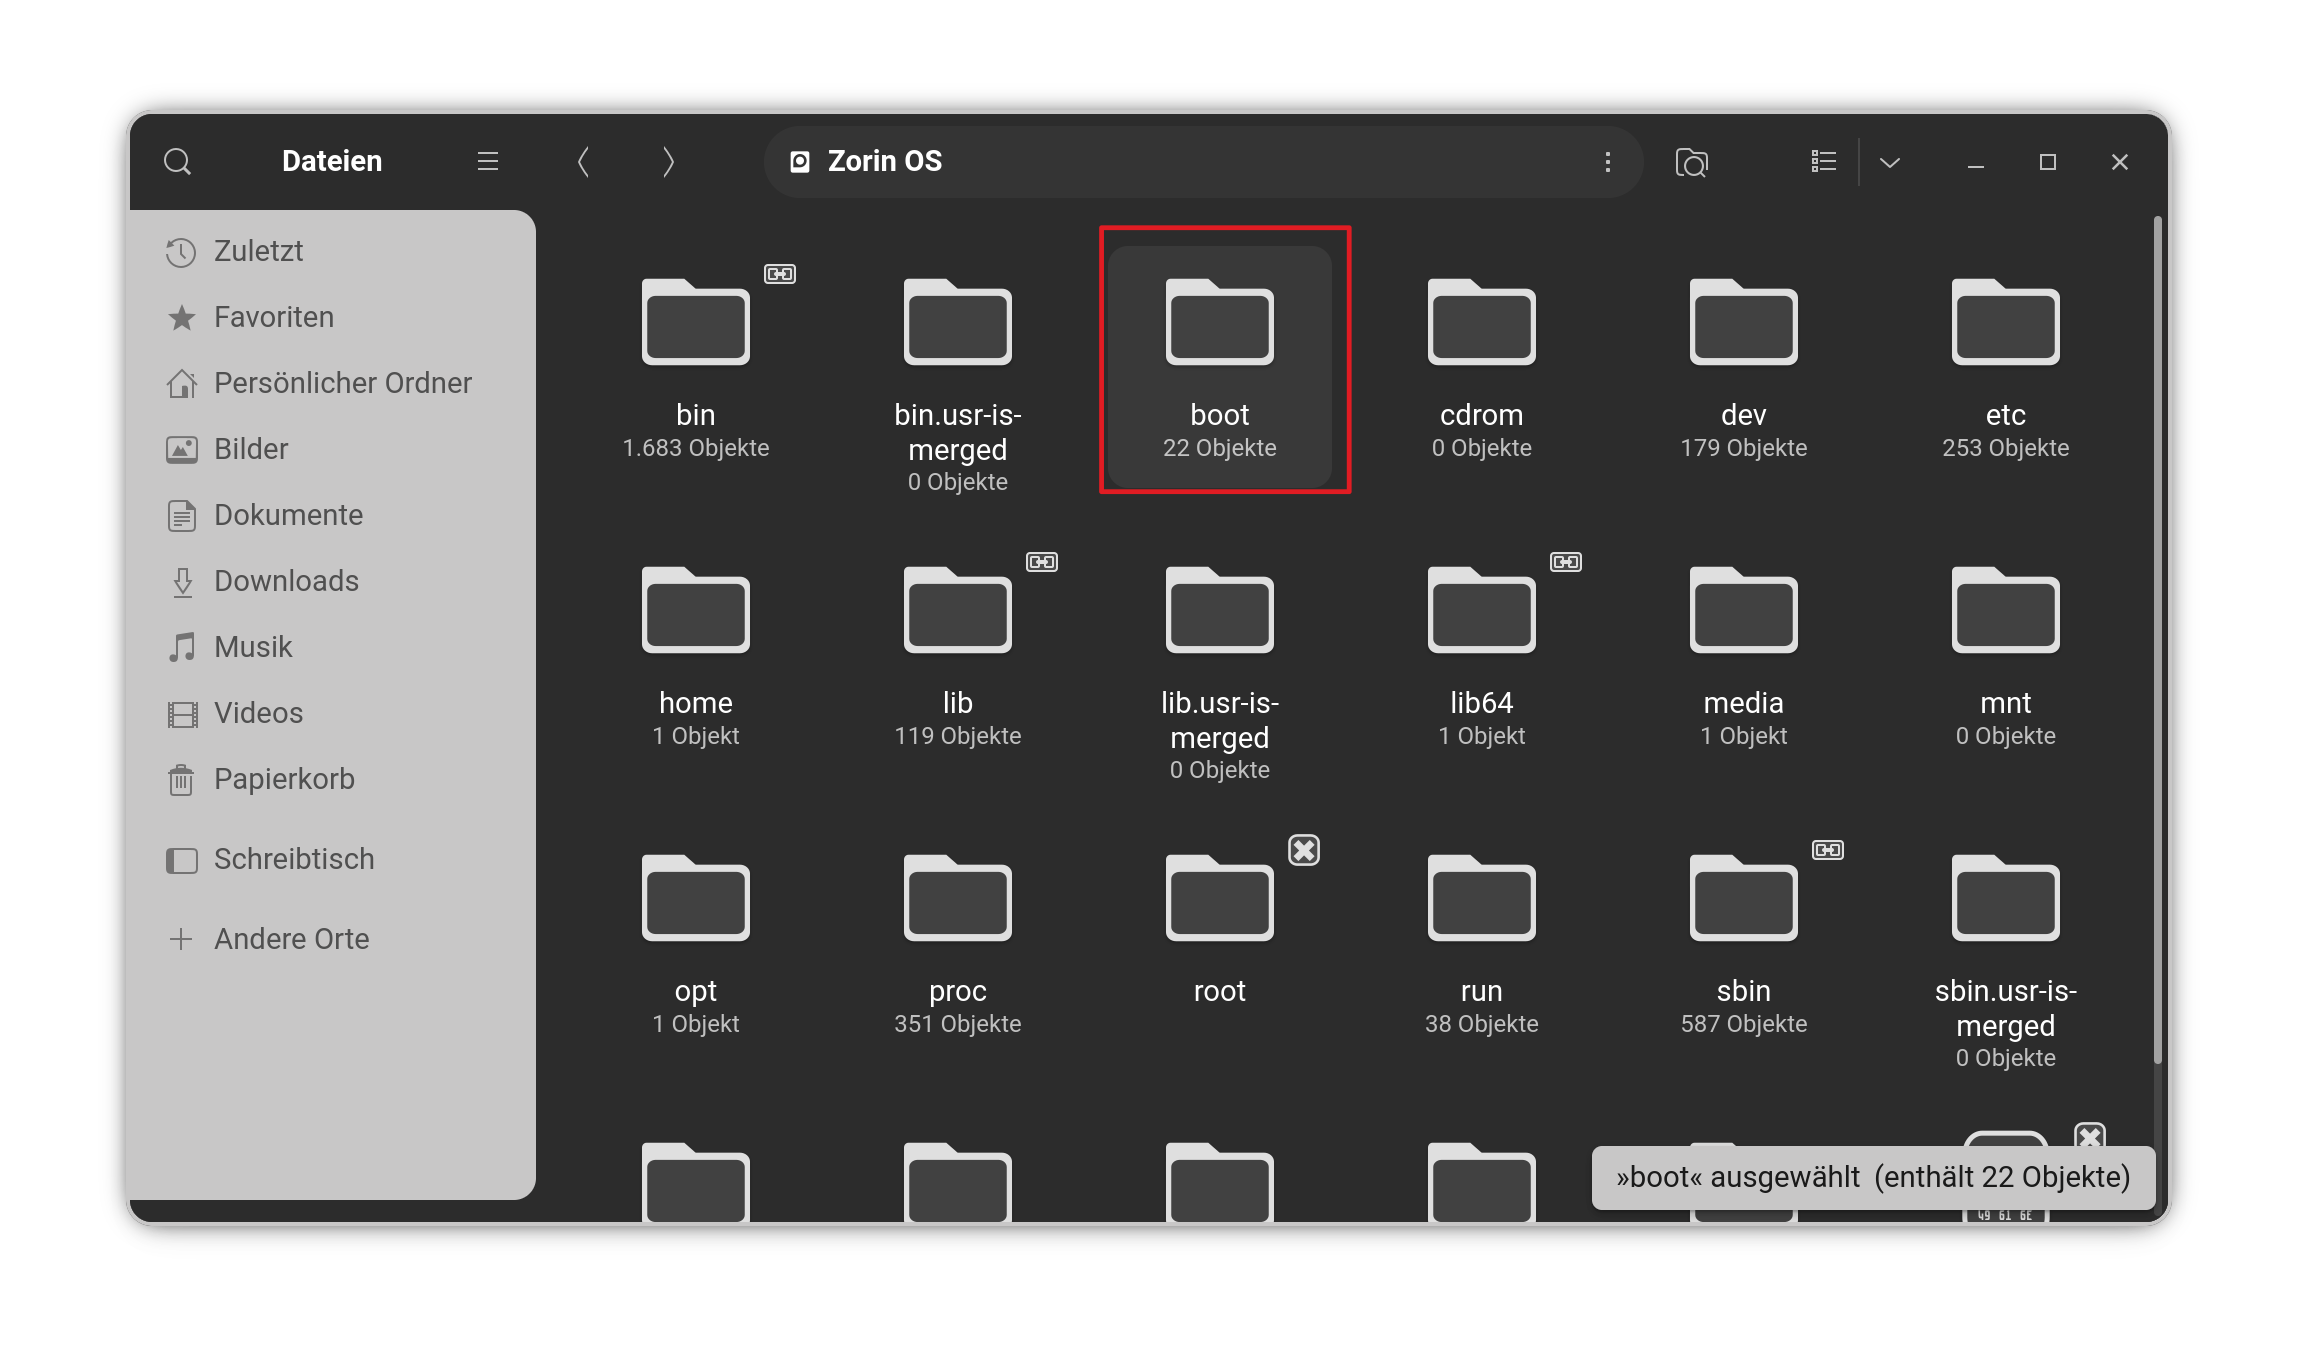
Task: Click the search-in-folder icon
Action: tap(1692, 162)
